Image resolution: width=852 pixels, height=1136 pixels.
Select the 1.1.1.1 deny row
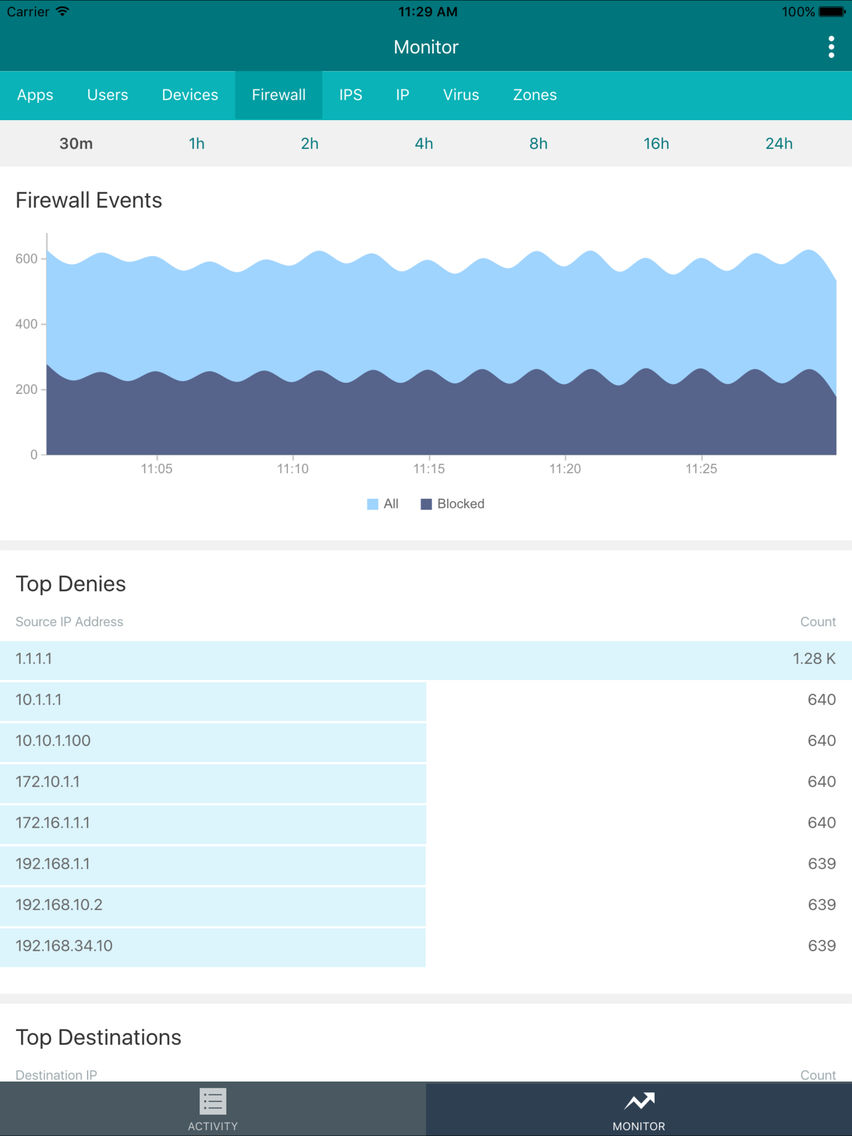pos(426,660)
